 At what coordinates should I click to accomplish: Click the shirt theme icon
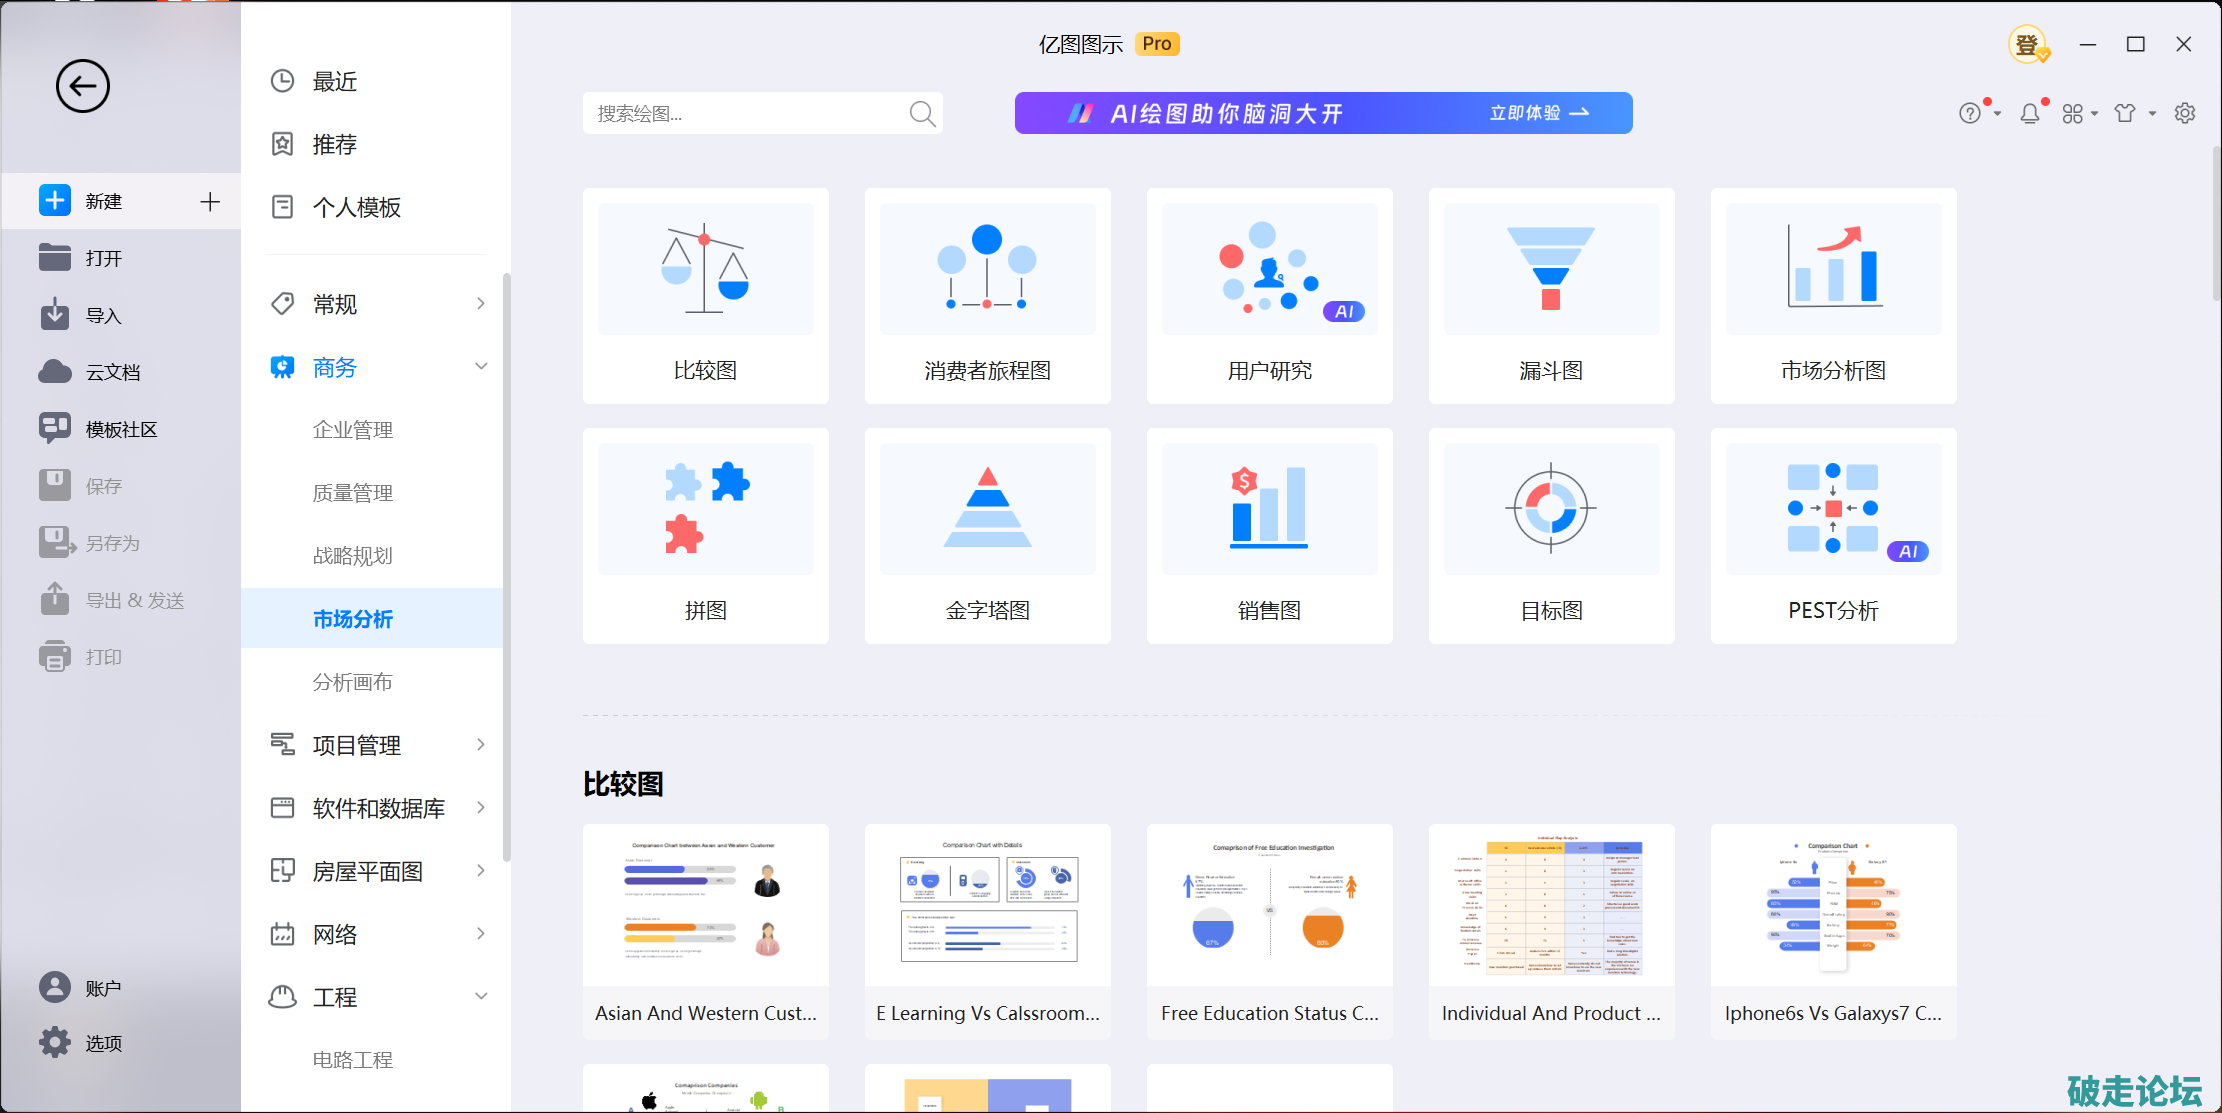tap(2125, 114)
